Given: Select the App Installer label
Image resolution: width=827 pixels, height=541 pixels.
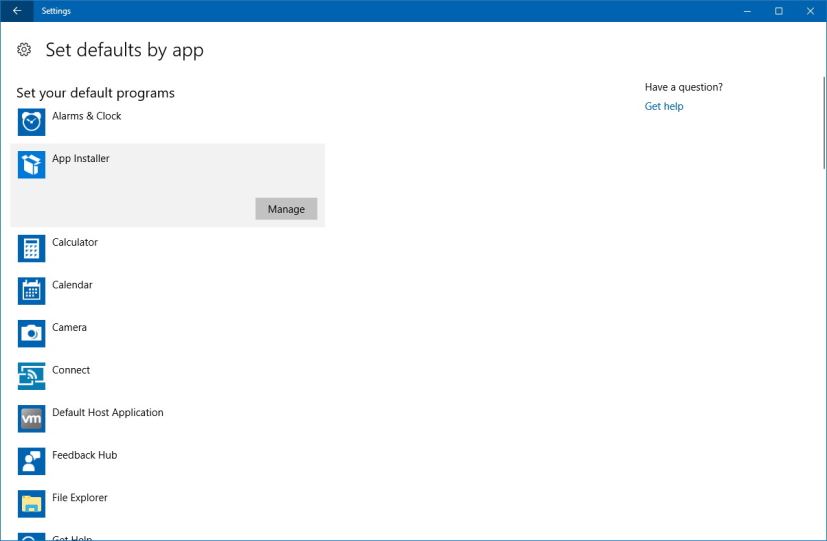Looking at the screenshot, I should coord(81,159).
